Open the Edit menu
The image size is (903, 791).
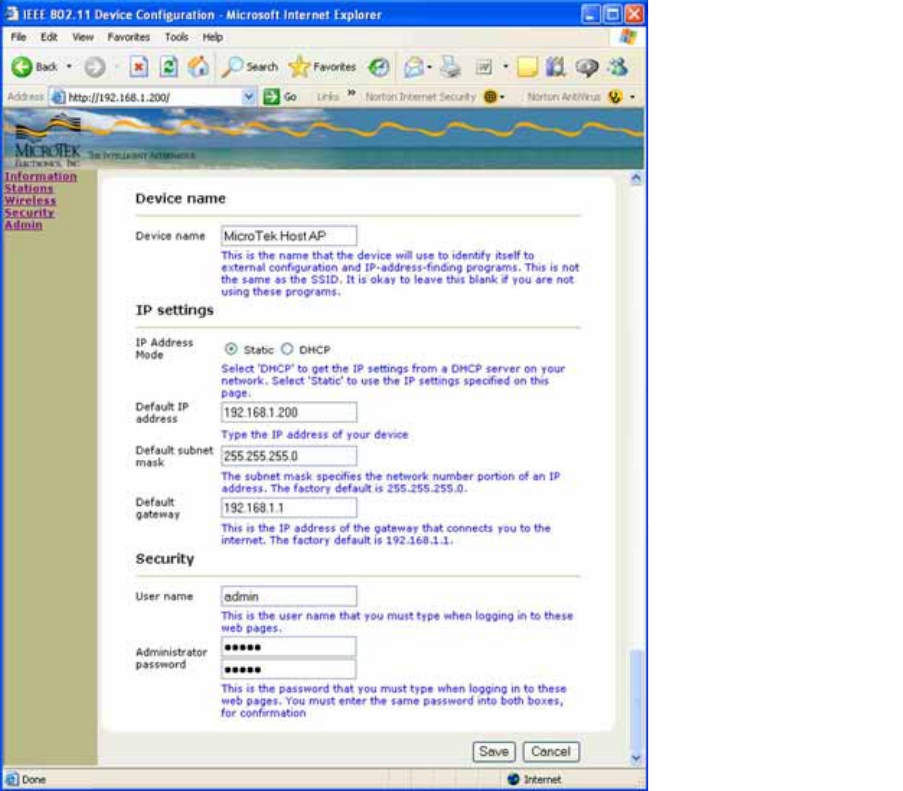48,37
